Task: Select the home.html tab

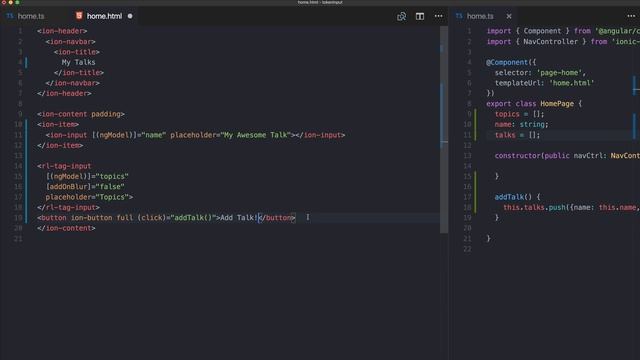Action: 104,16
